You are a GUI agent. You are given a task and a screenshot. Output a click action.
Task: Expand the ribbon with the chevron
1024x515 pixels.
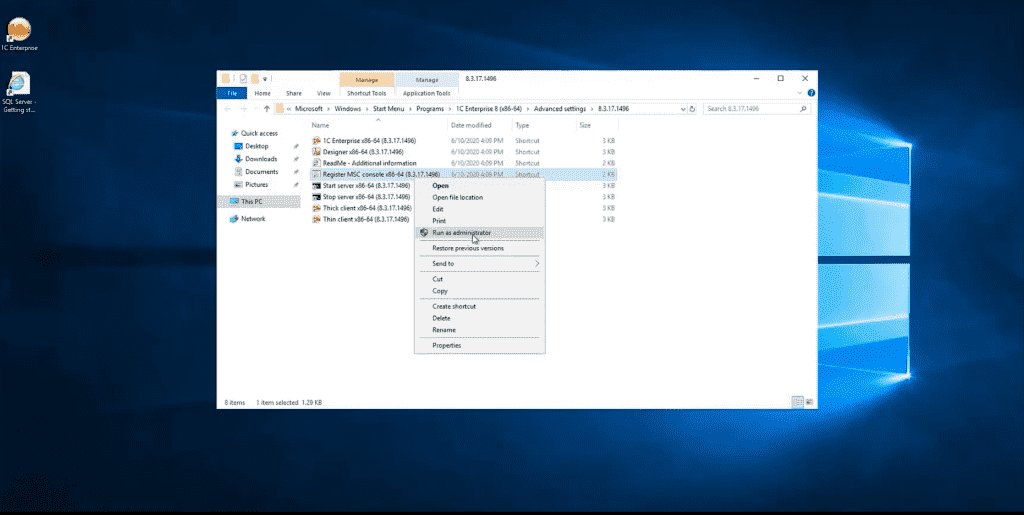pyautogui.click(x=801, y=93)
